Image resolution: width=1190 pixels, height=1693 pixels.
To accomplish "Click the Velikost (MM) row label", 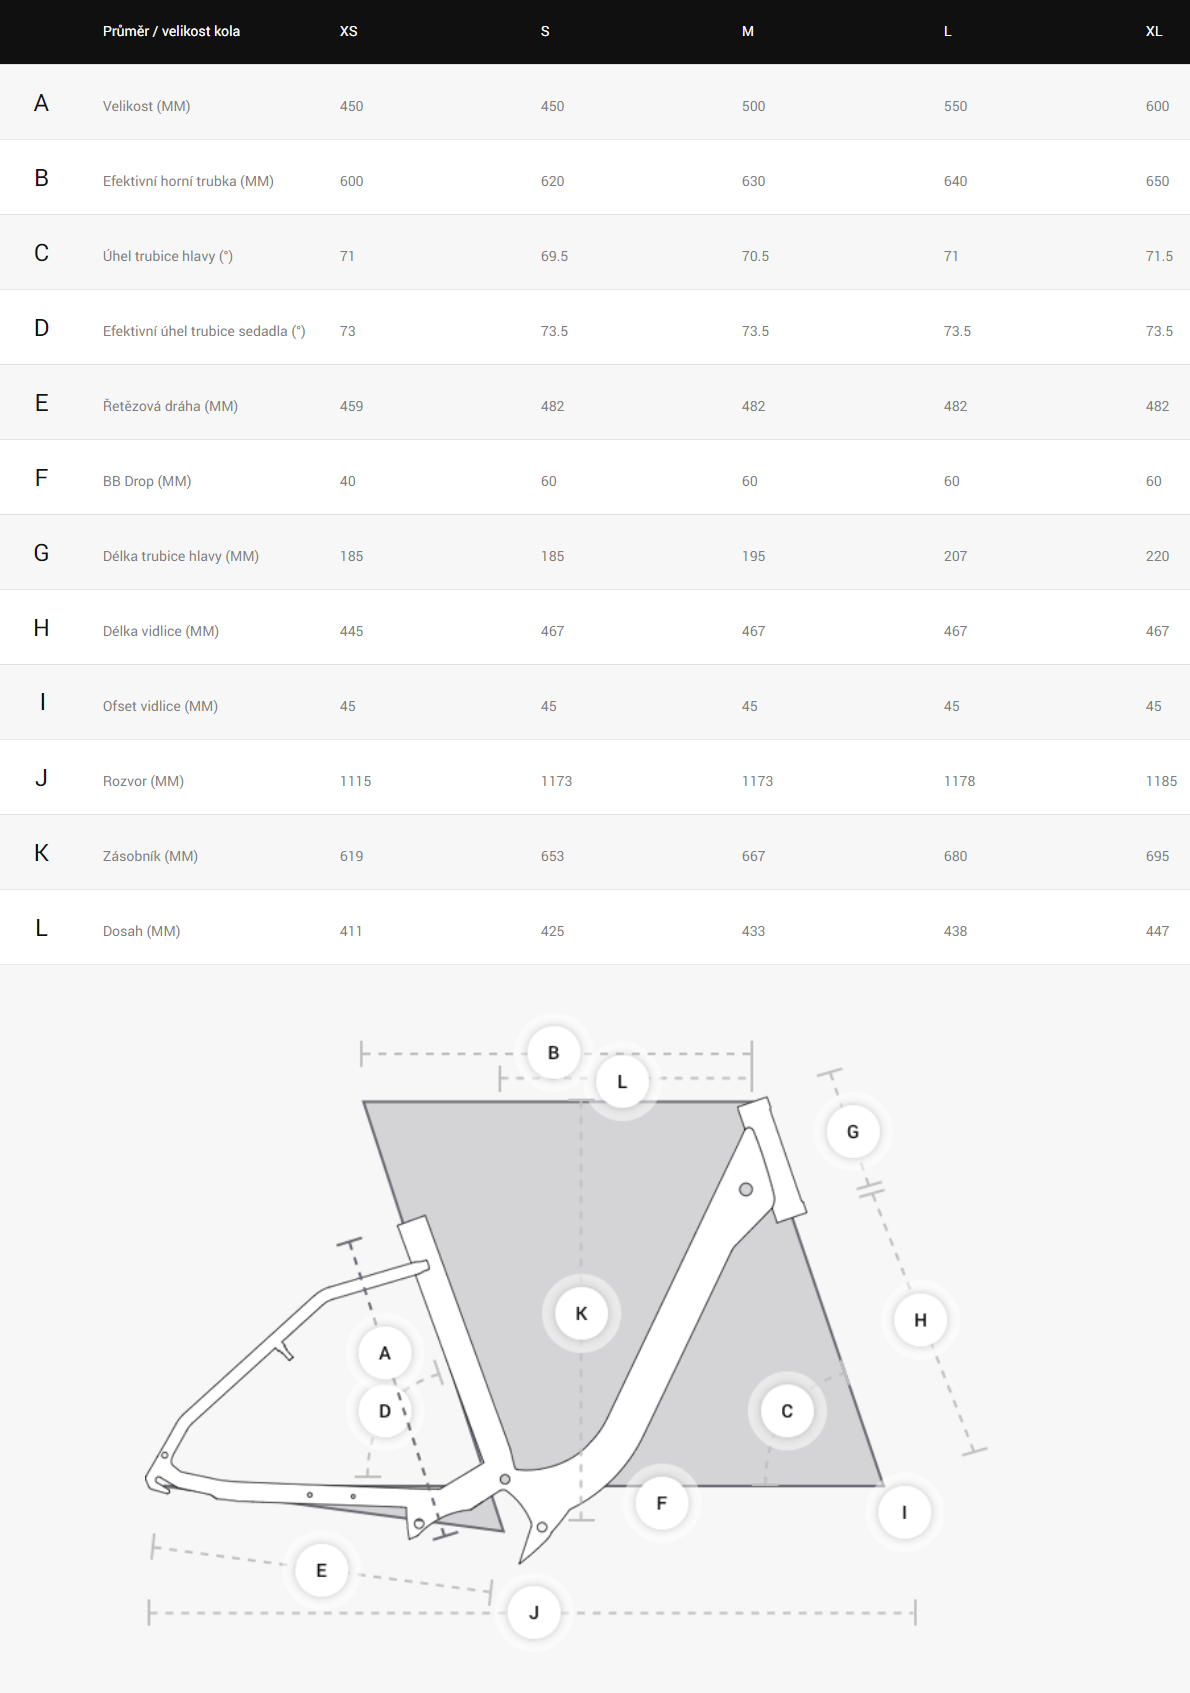I will click(x=146, y=106).
